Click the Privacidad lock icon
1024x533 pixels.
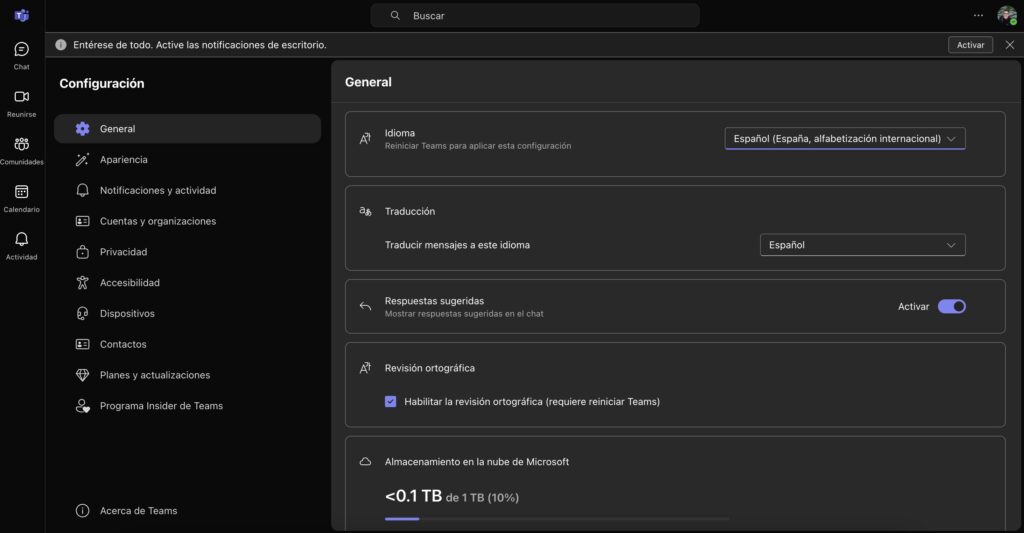[x=82, y=251]
